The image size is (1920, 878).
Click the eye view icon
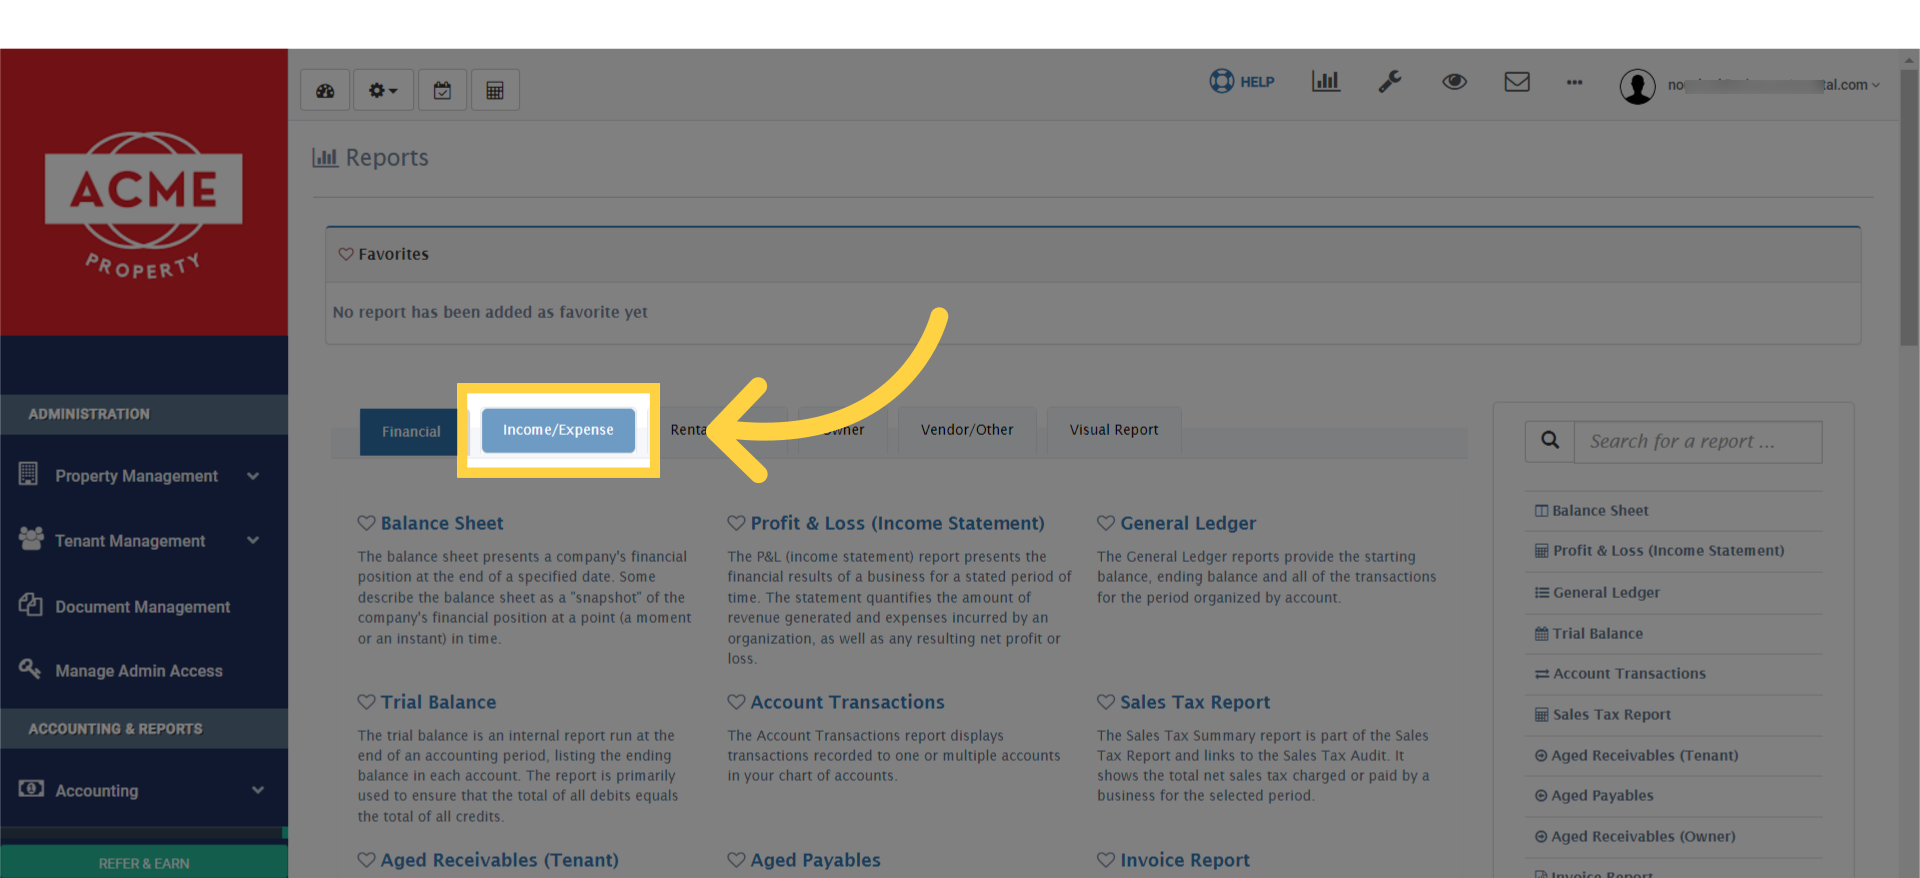[1454, 82]
